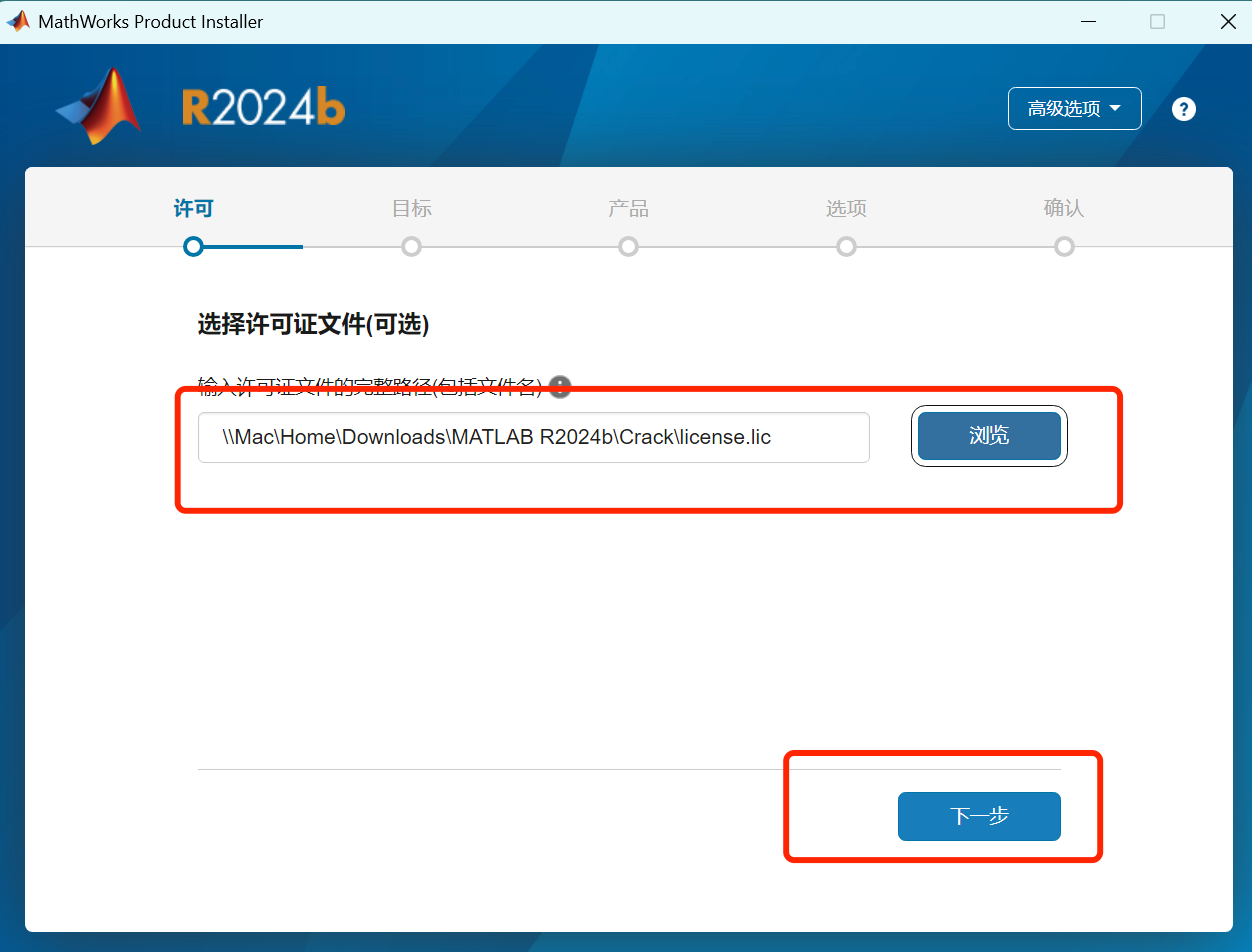Click the 下一步 button
This screenshot has height=952, width=1252.
979,816
